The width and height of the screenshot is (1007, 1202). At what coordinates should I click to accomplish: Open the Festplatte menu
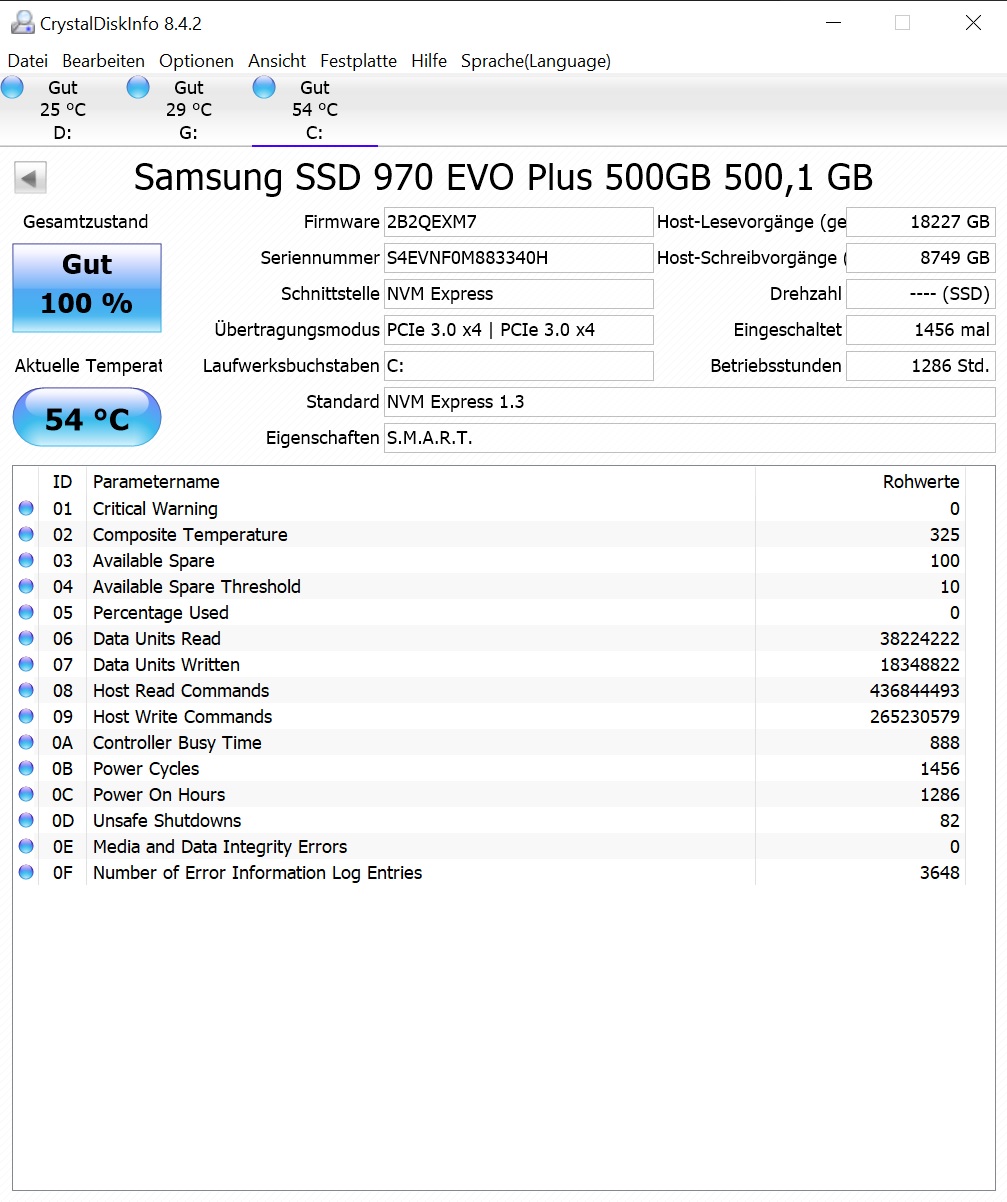(x=358, y=61)
